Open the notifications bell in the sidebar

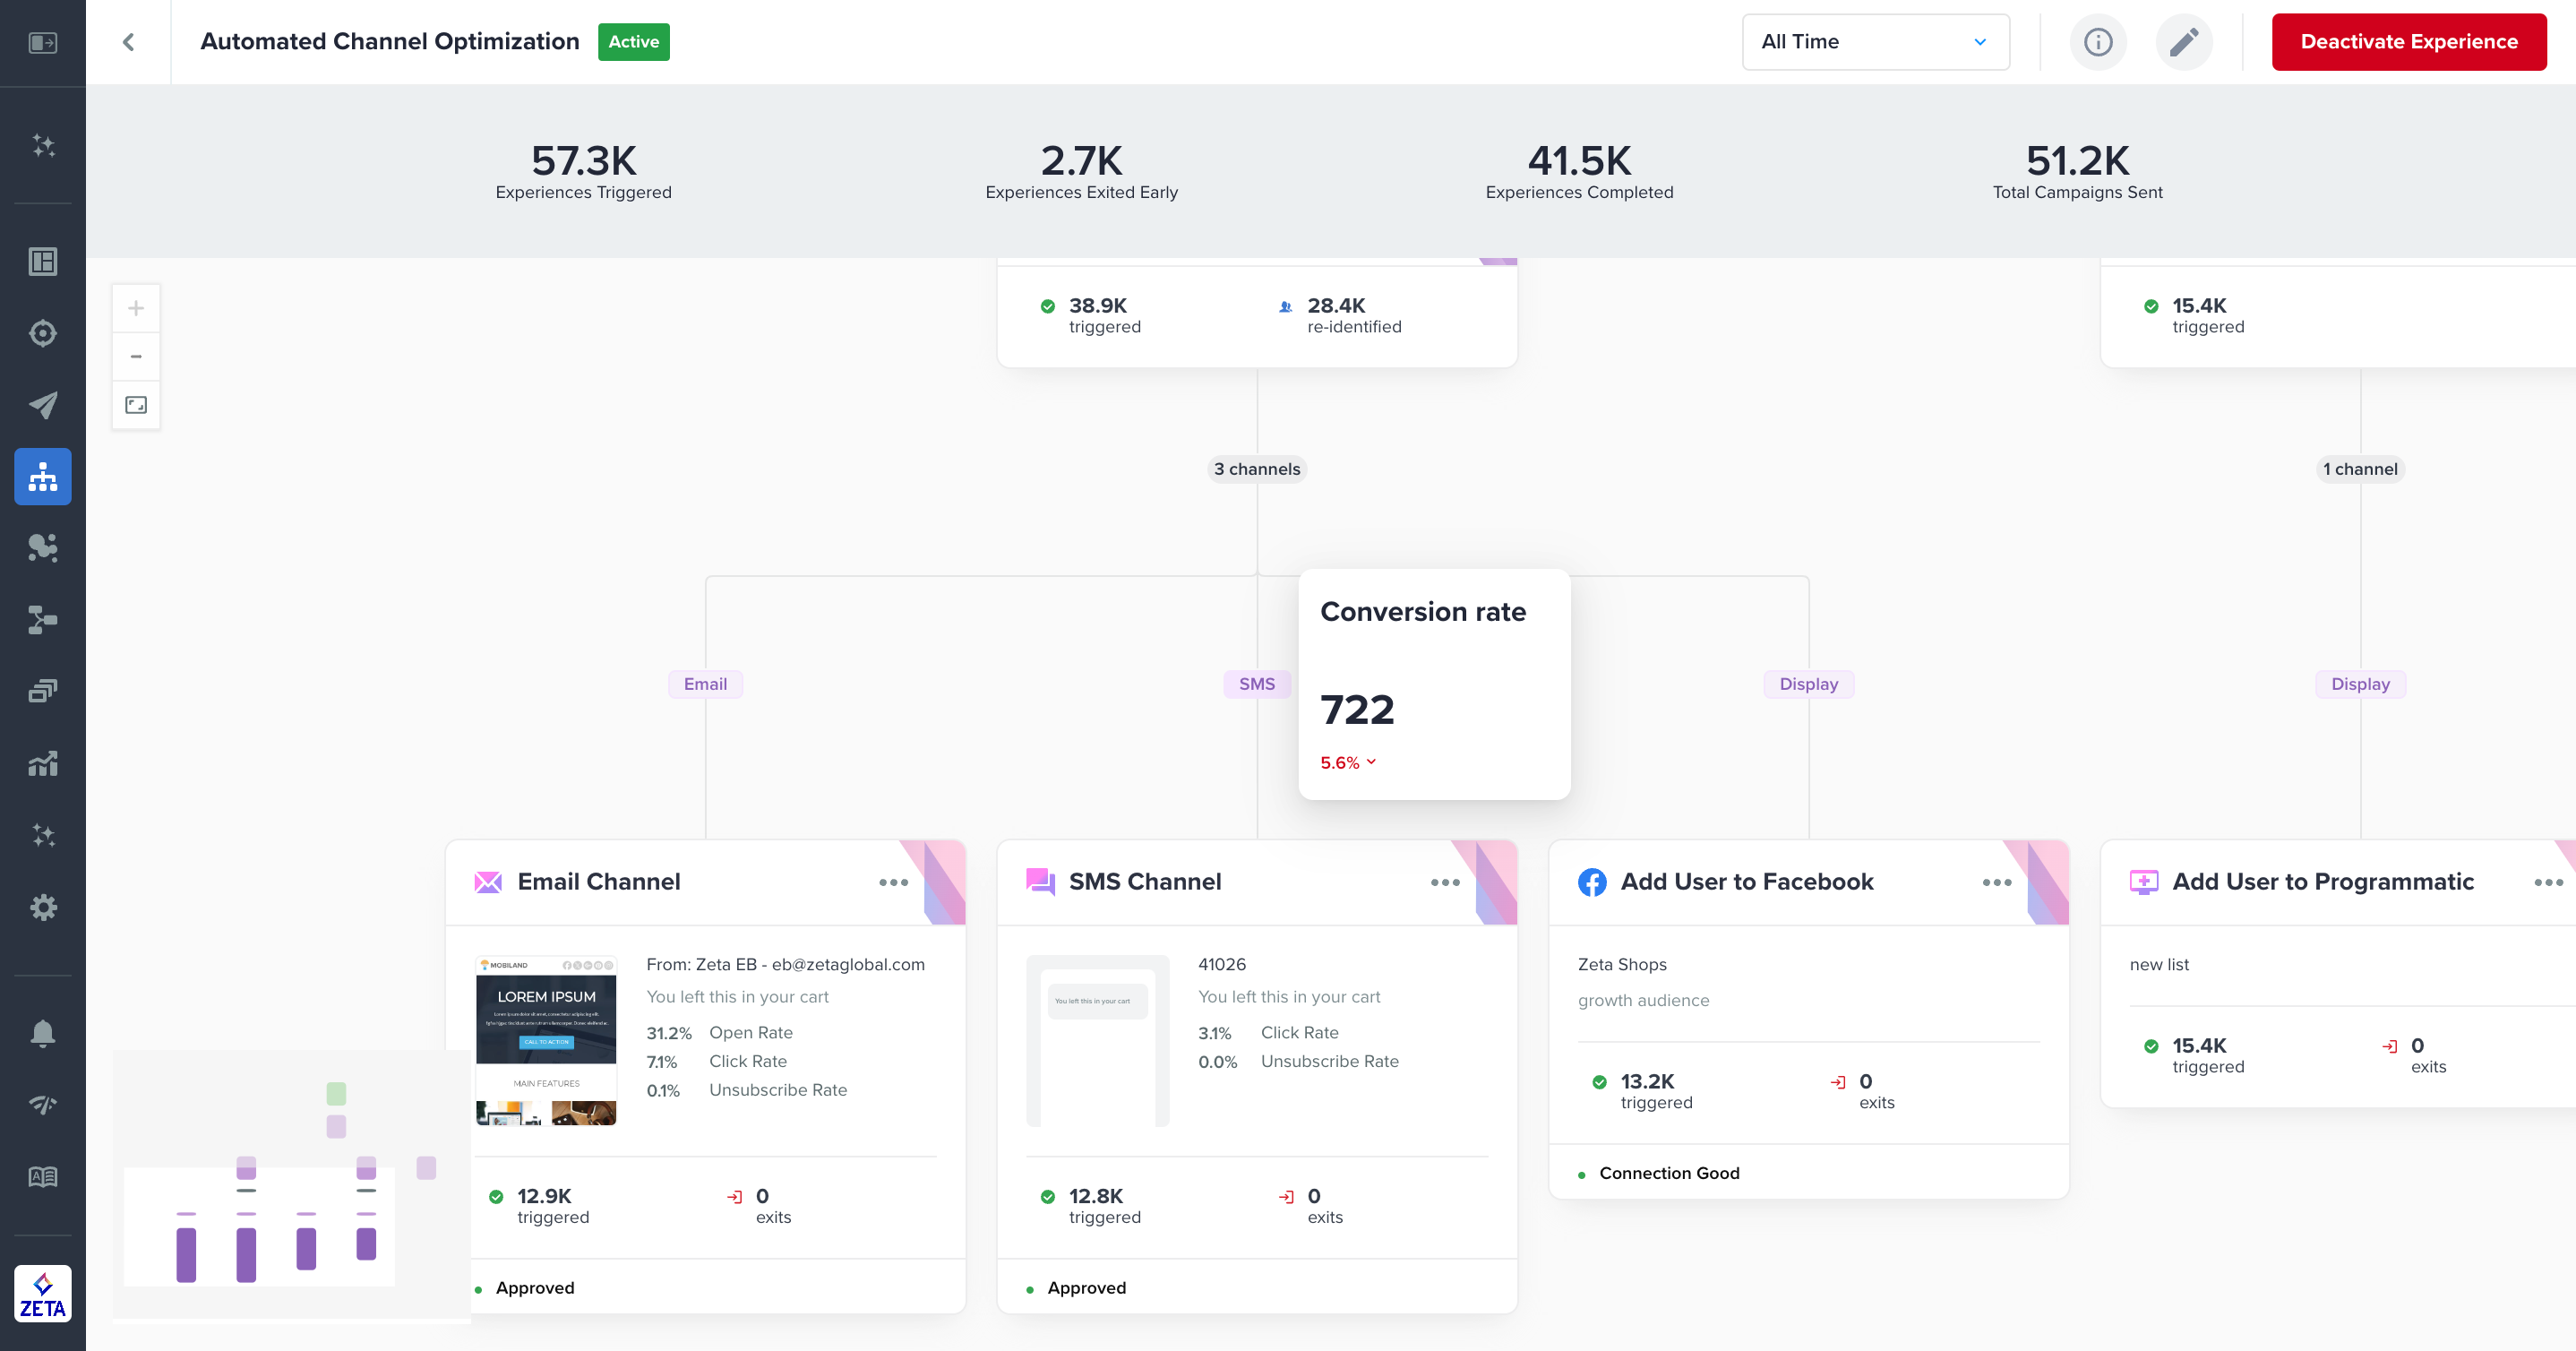43,1033
